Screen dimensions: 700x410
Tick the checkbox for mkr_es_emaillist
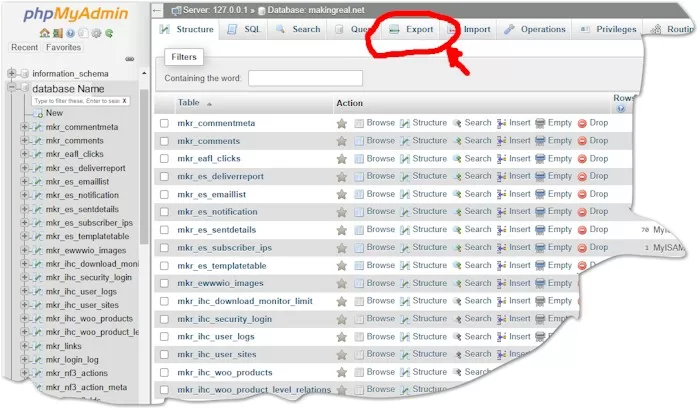pyautogui.click(x=165, y=194)
